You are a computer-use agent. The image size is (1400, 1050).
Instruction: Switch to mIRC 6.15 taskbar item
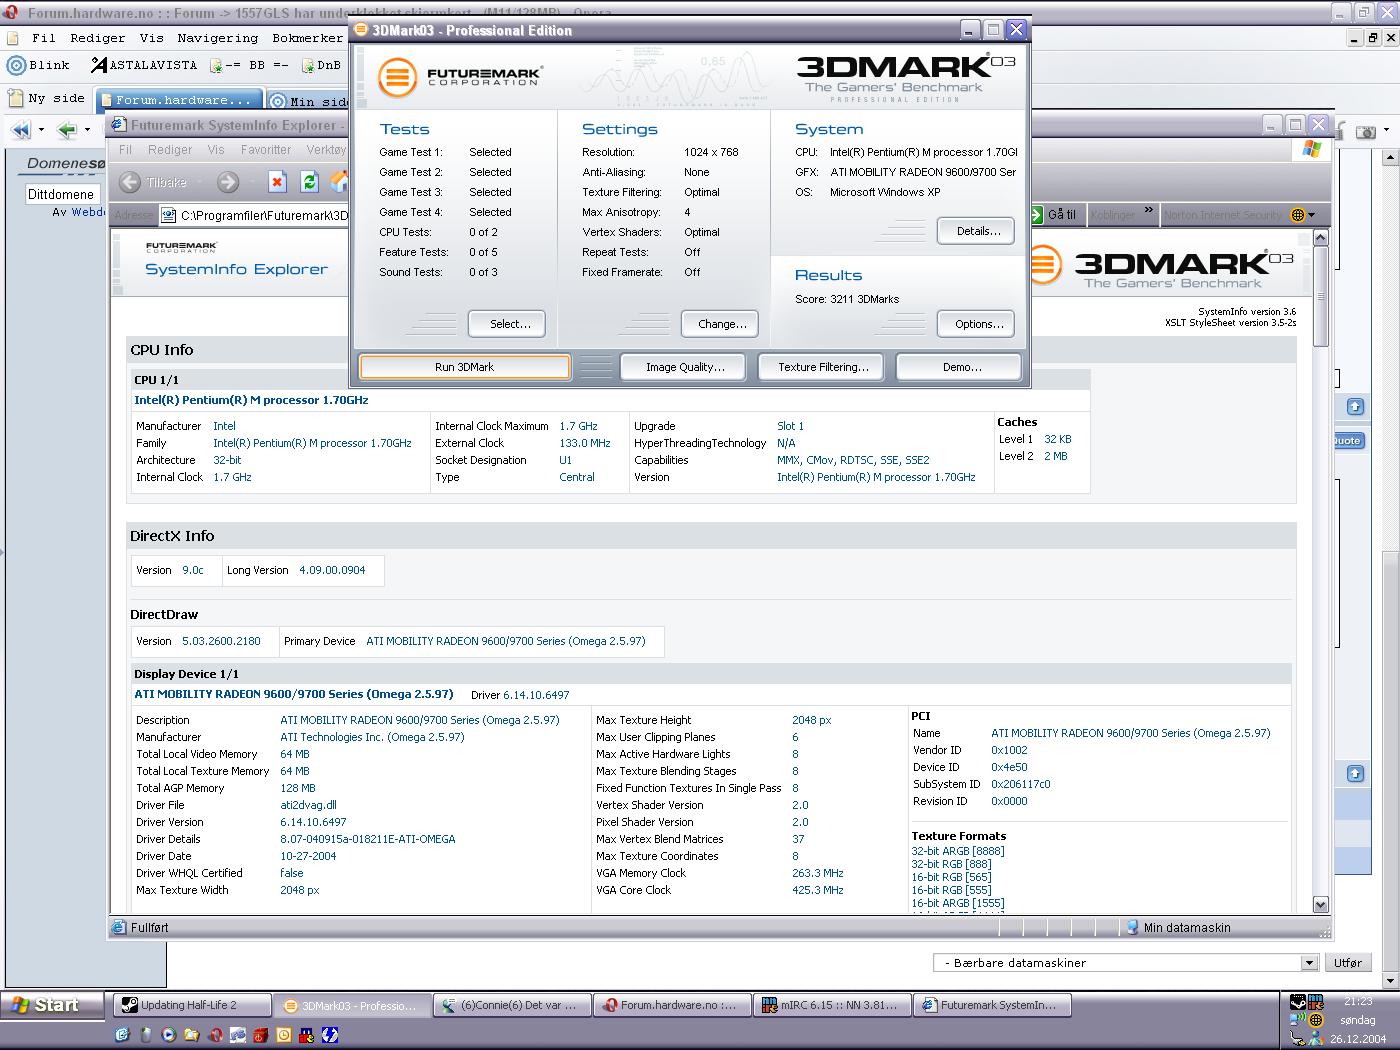(832, 1005)
